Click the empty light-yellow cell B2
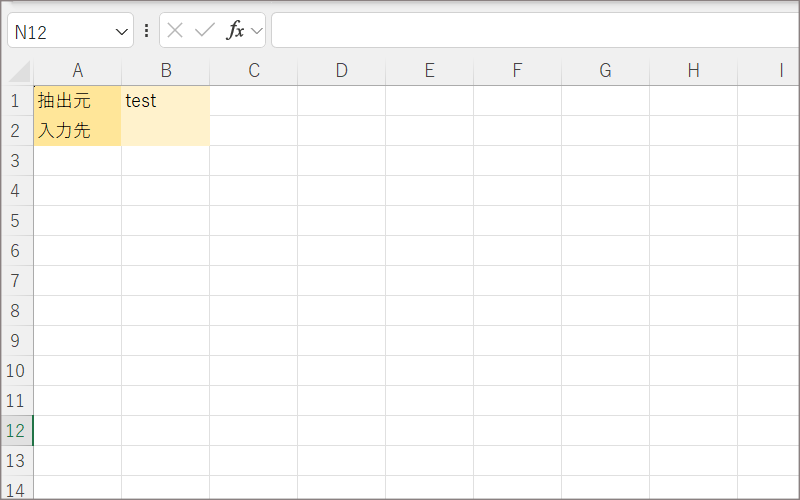 point(165,131)
